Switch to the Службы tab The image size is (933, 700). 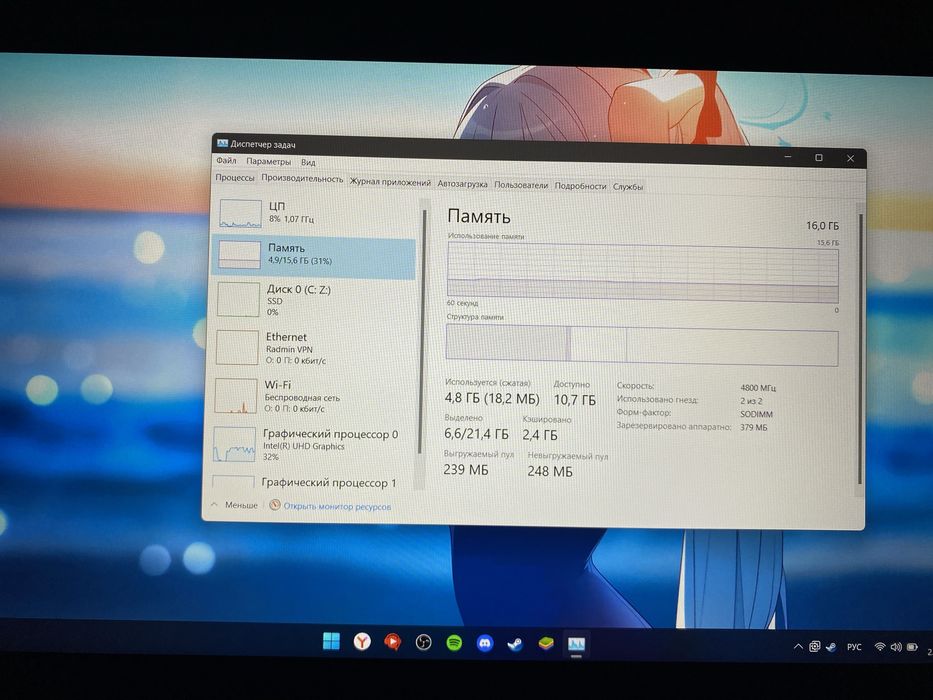[x=628, y=186]
